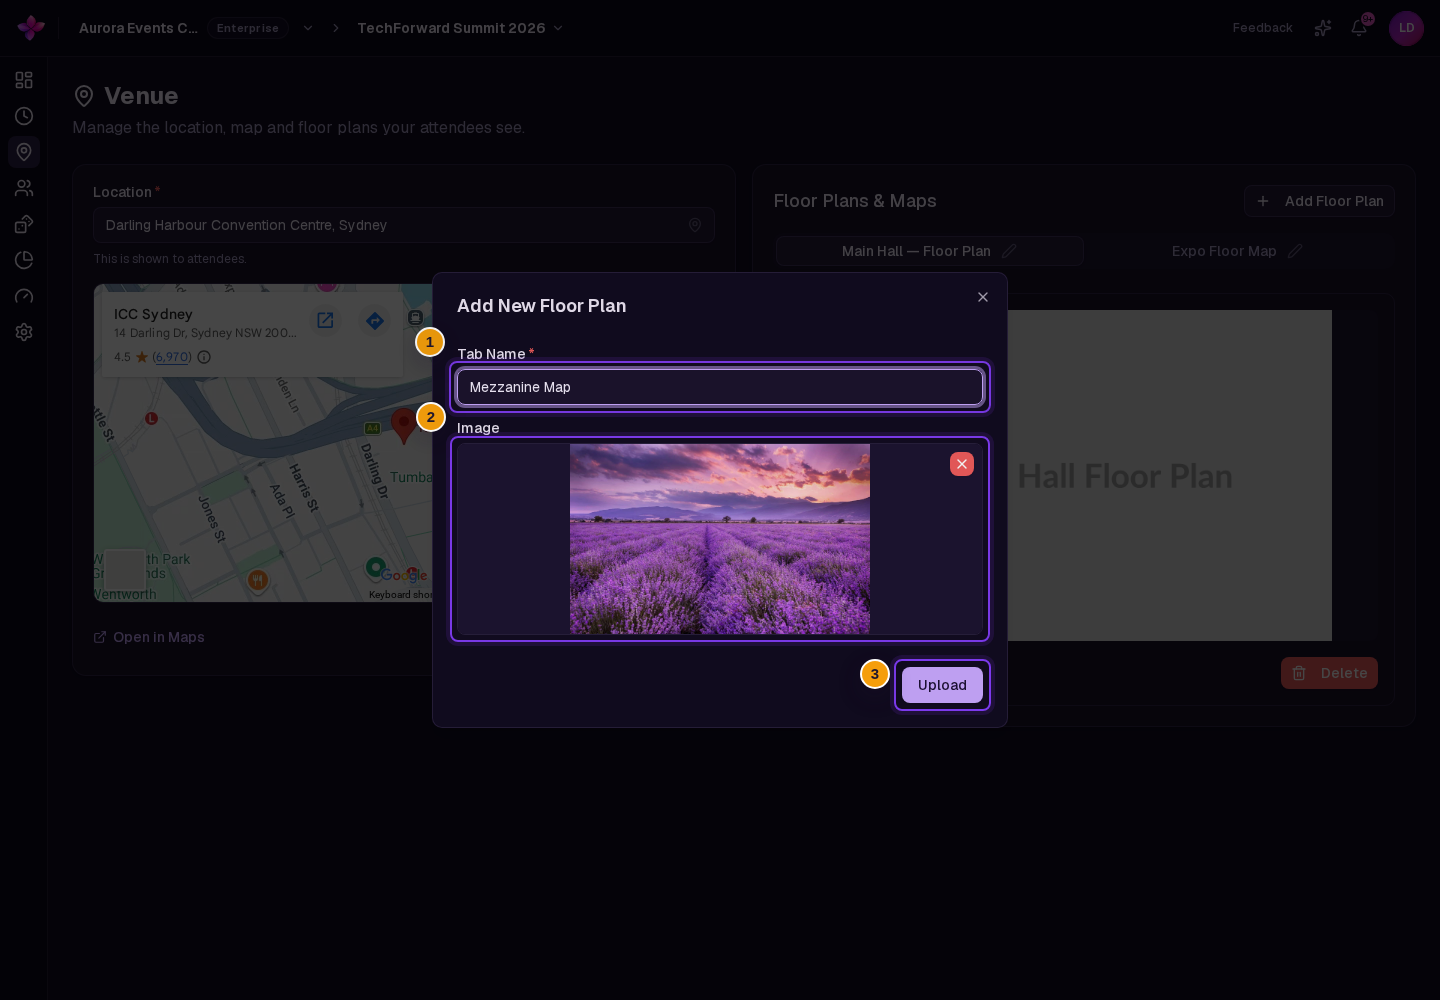This screenshot has height=1000, width=1440.
Task: Edit the Expo Floor Map pencil icon
Action: [1295, 251]
